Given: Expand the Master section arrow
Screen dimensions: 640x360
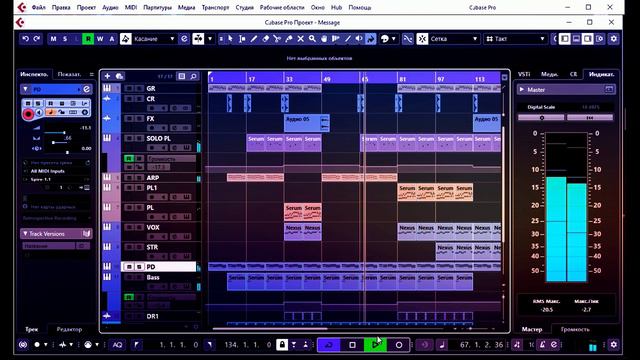Looking at the screenshot, I should pos(522,89).
